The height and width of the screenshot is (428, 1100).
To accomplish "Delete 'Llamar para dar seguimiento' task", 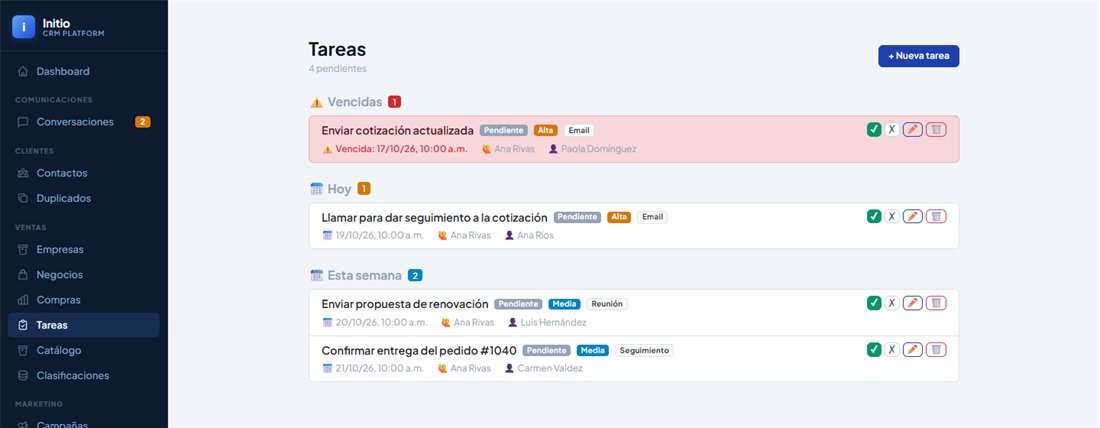I will pyautogui.click(x=936, y=216).
